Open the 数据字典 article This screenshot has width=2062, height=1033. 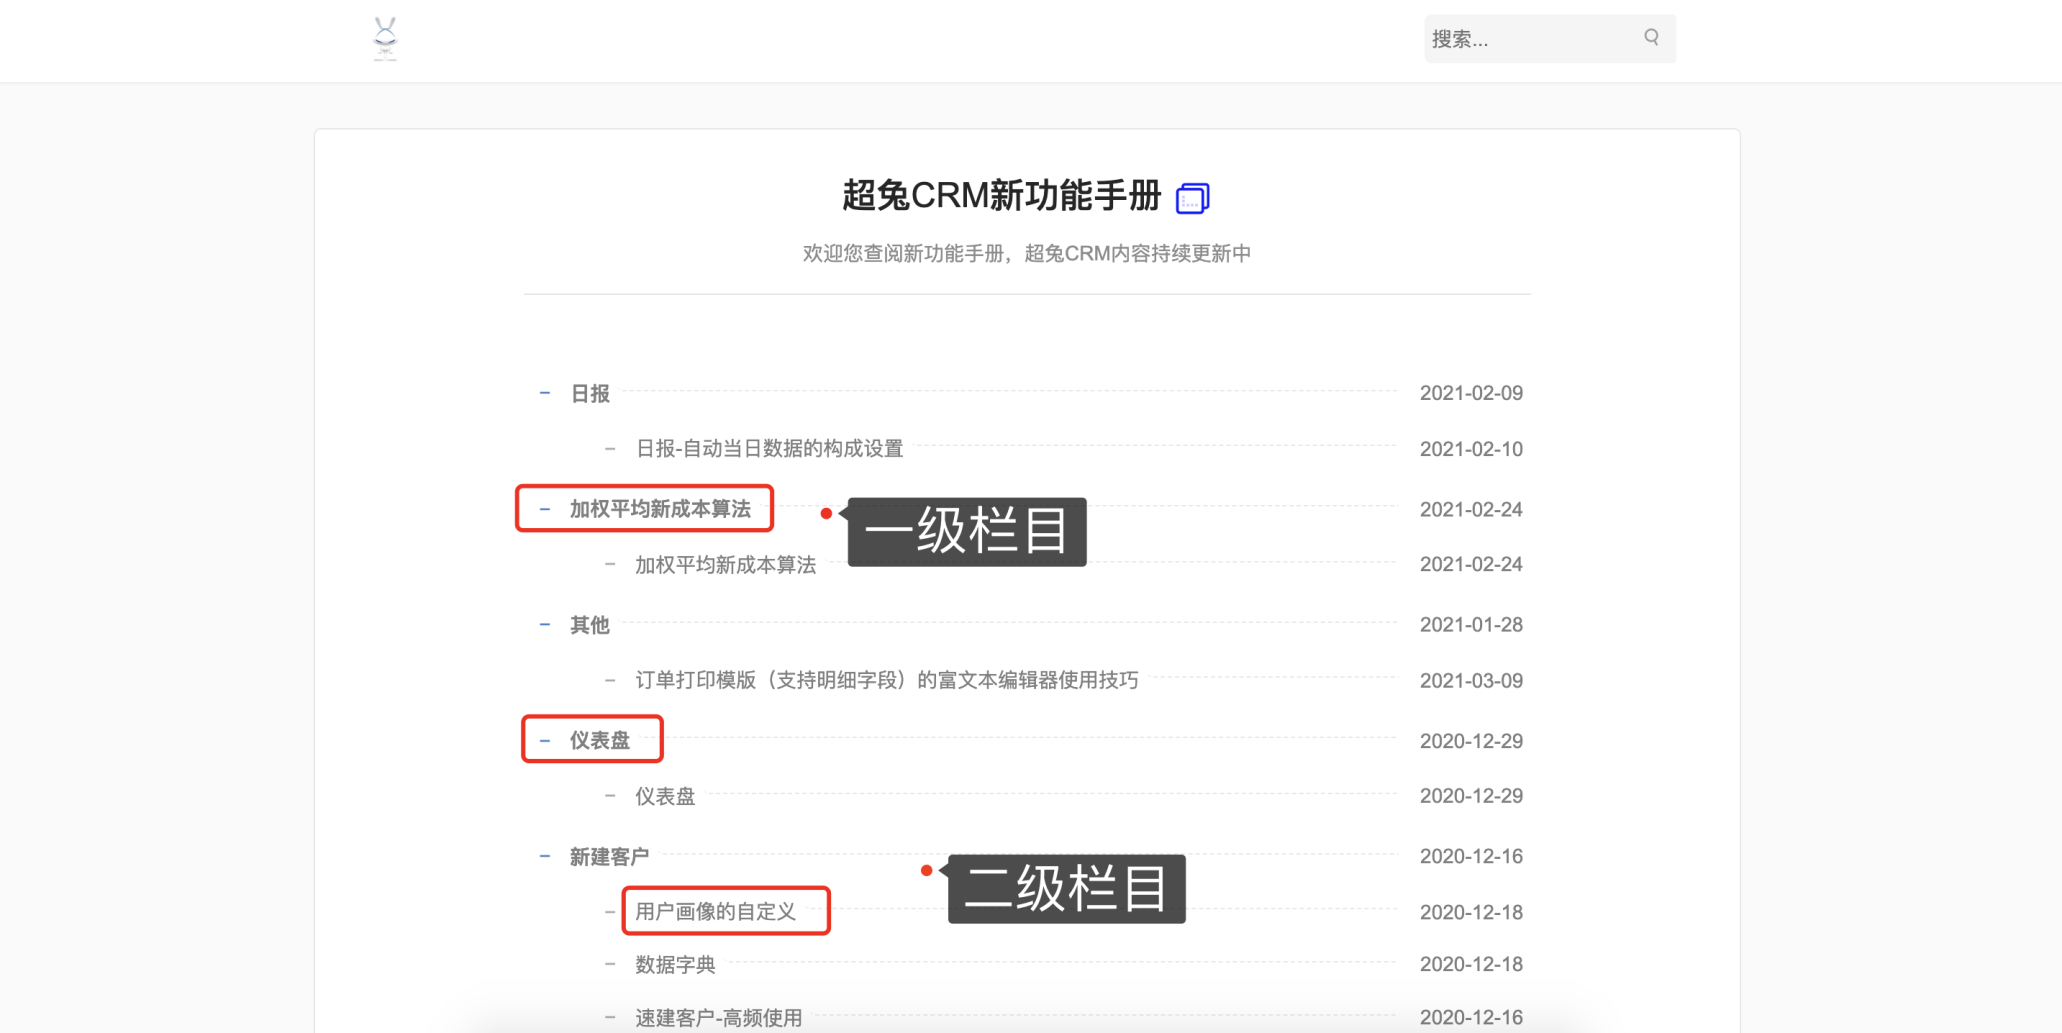coord(675,965)
